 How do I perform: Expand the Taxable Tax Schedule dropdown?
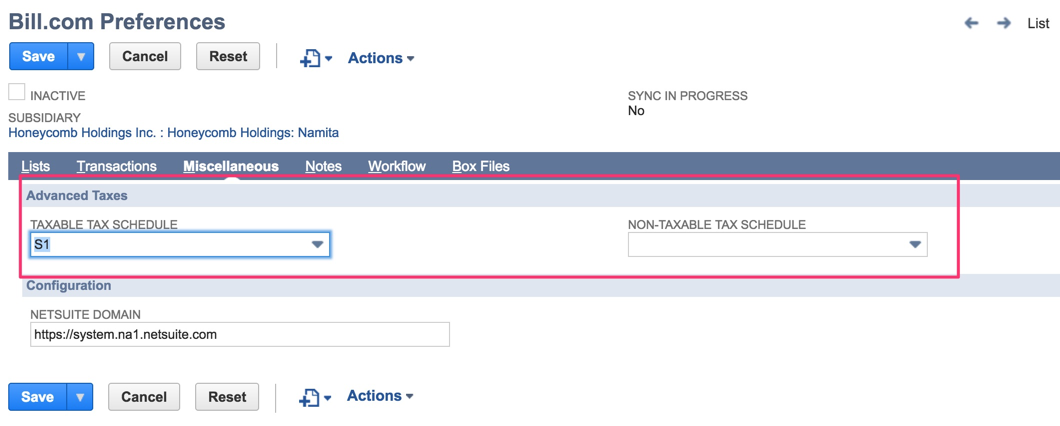click(x=317, y=244)
